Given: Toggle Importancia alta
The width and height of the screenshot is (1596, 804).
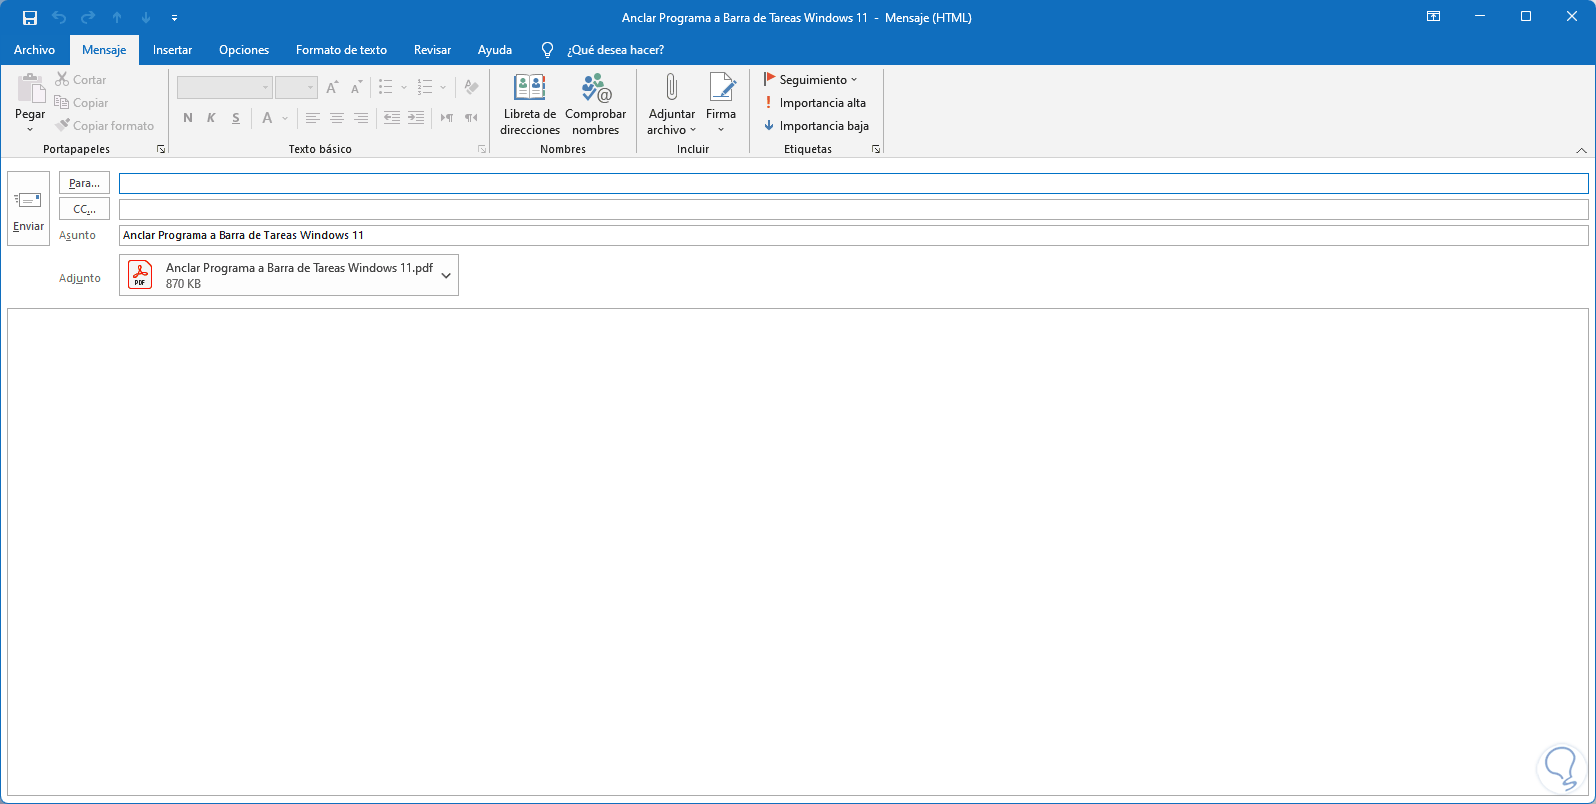Looking at the screenshot, I should pos(814,103).
